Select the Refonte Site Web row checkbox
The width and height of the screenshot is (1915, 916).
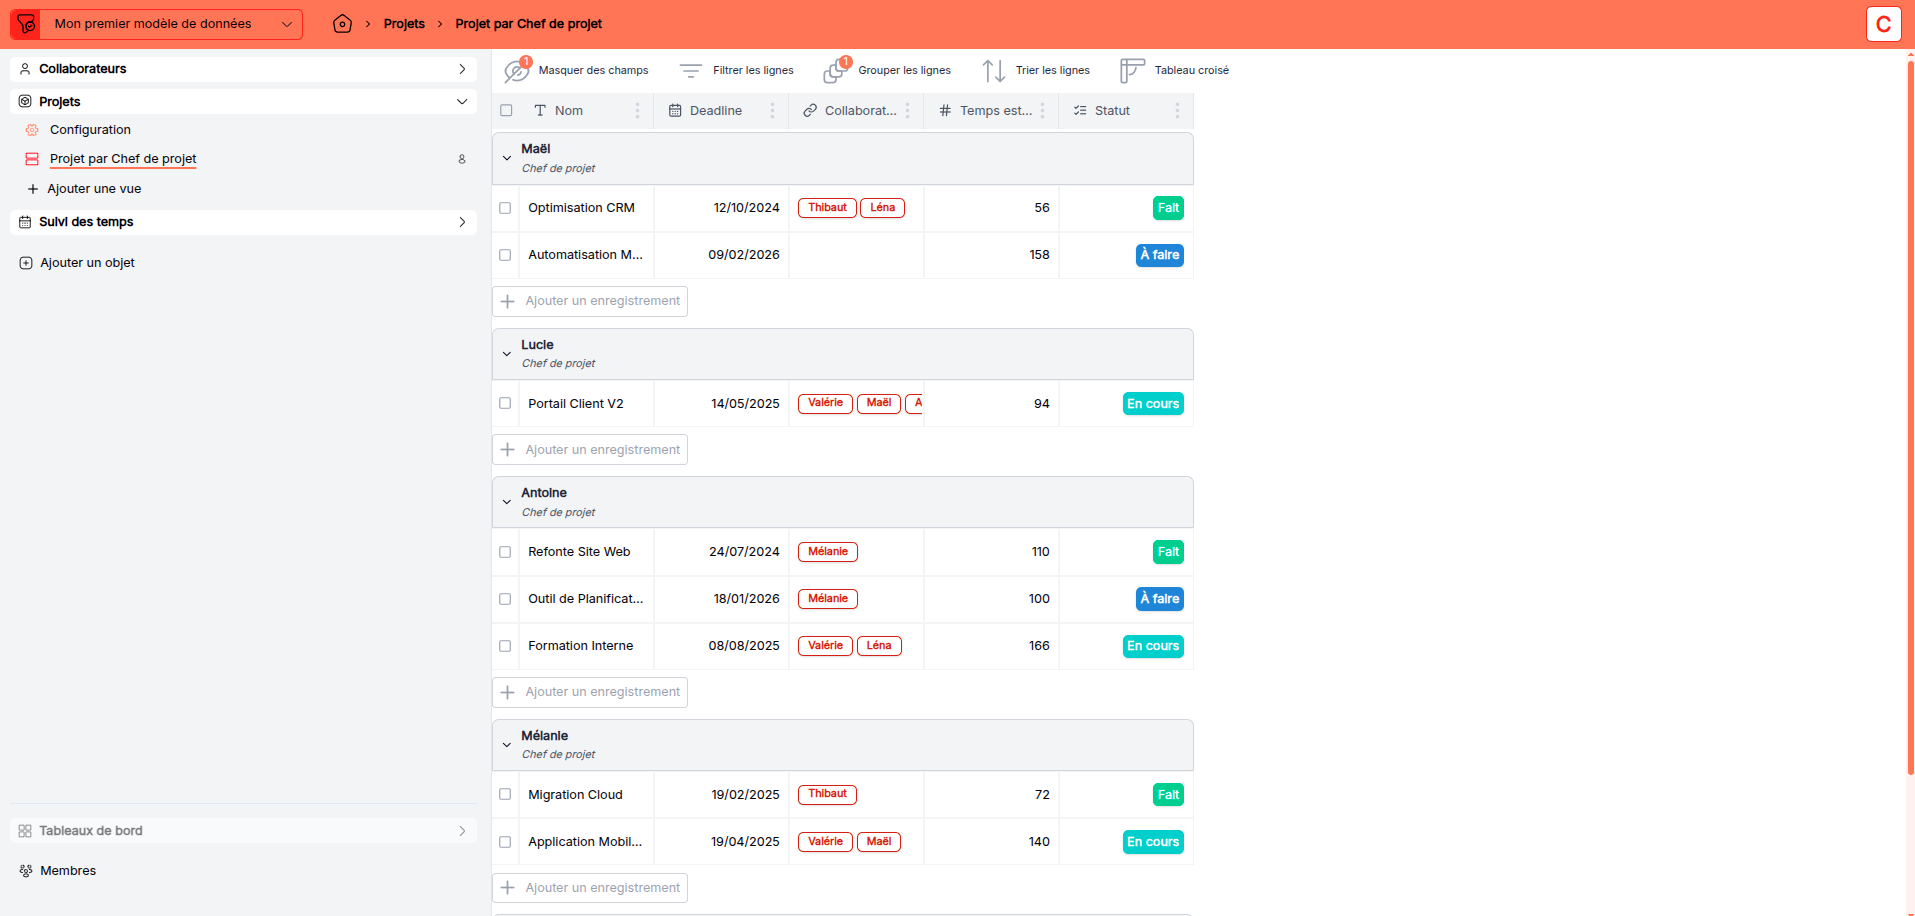[x=505, y=552]
